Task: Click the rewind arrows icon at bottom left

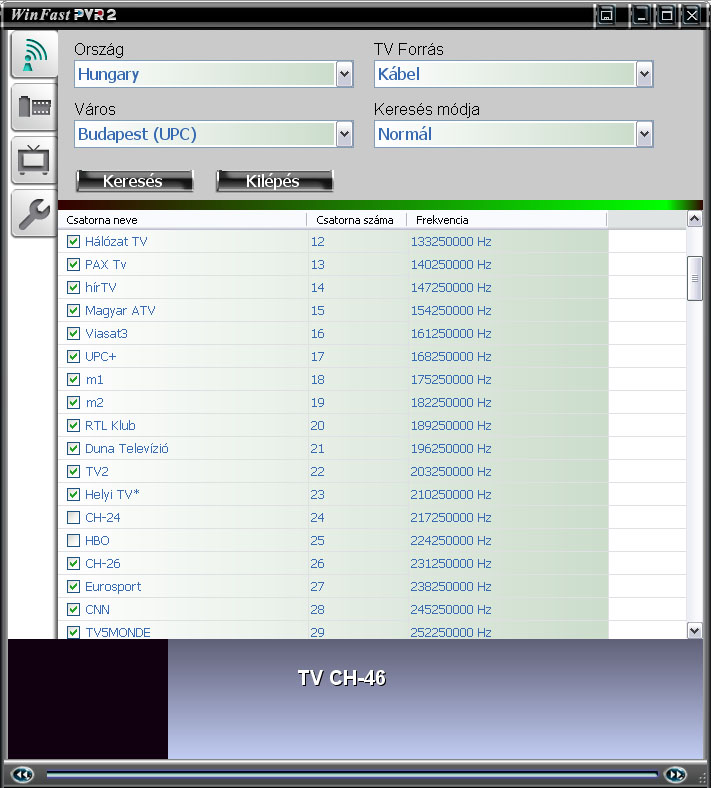Action: point(23,774)
